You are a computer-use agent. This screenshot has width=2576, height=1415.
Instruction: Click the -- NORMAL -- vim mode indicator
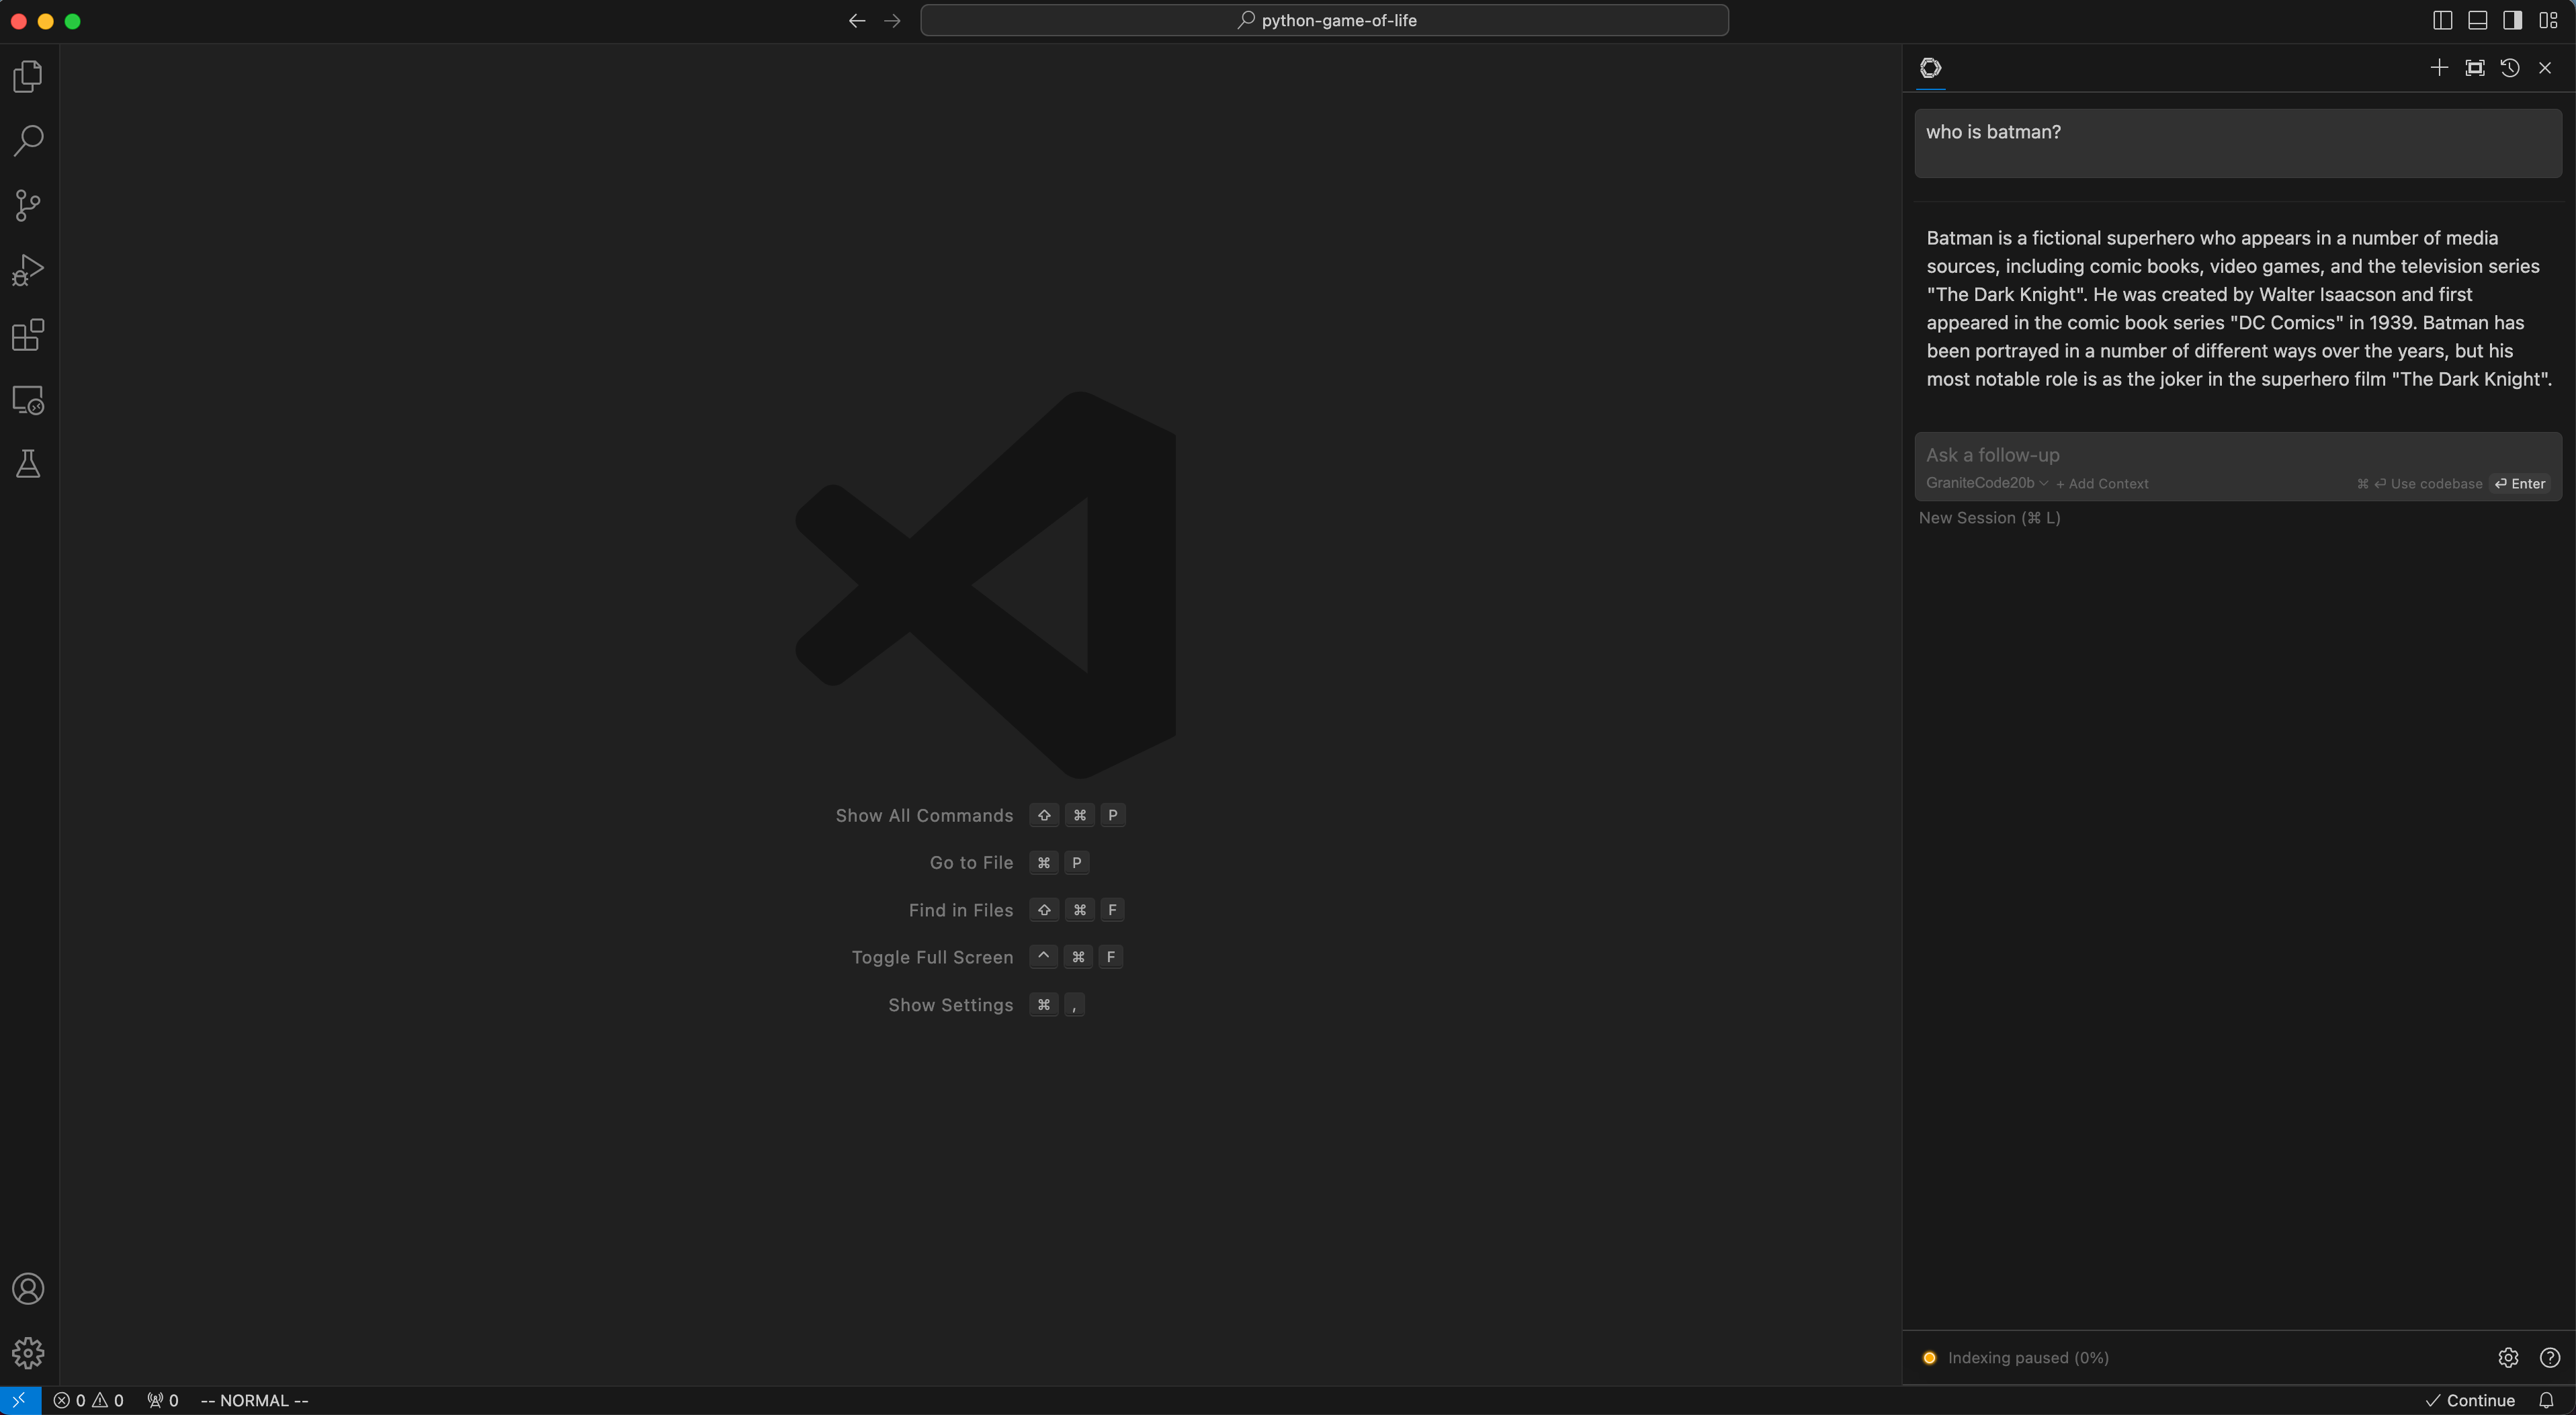254,1400
